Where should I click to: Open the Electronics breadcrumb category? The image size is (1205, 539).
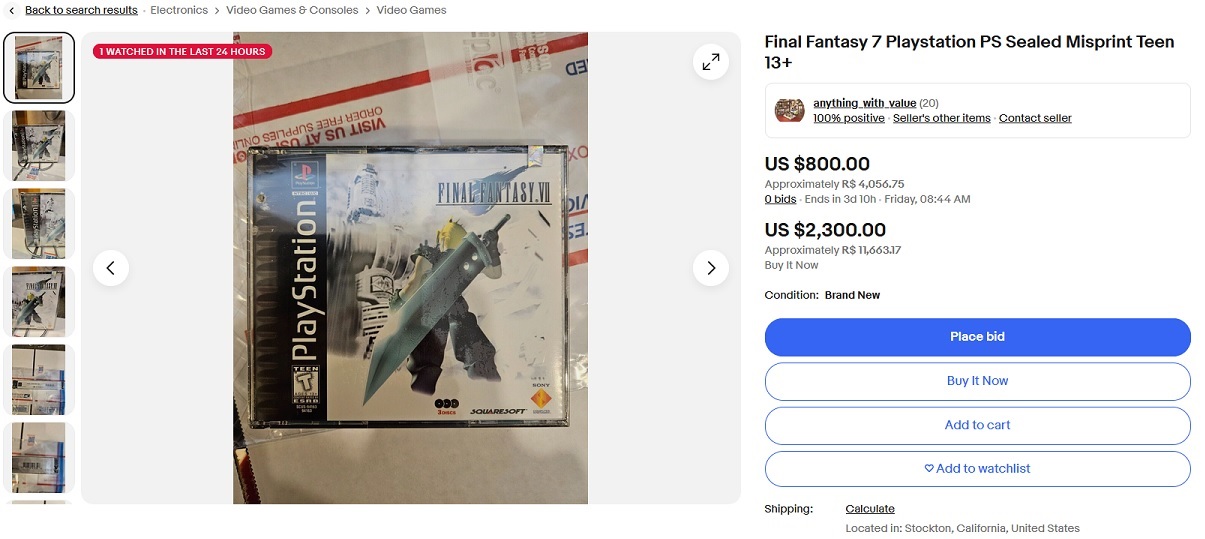point(179,10)
